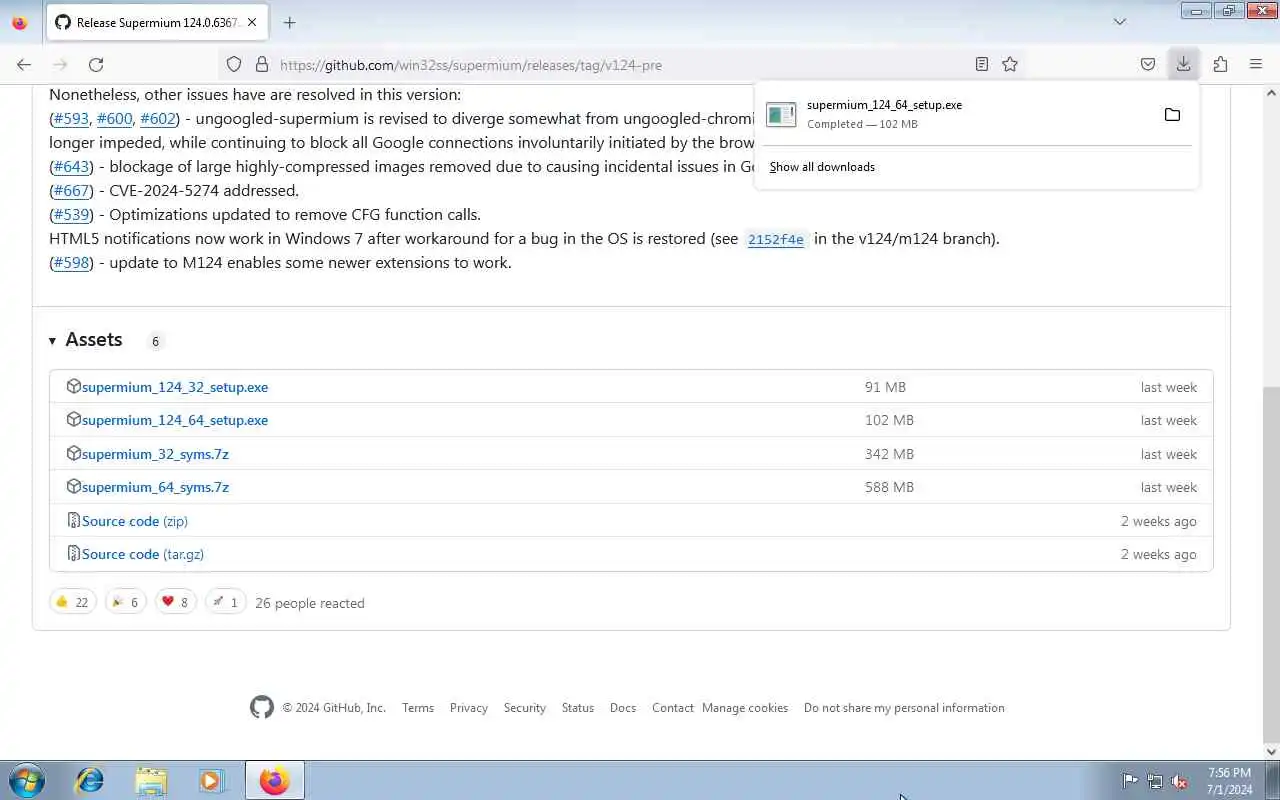Click the Firefox back arrow
This screenshot has width=1280, height=800.
[24, 64]
